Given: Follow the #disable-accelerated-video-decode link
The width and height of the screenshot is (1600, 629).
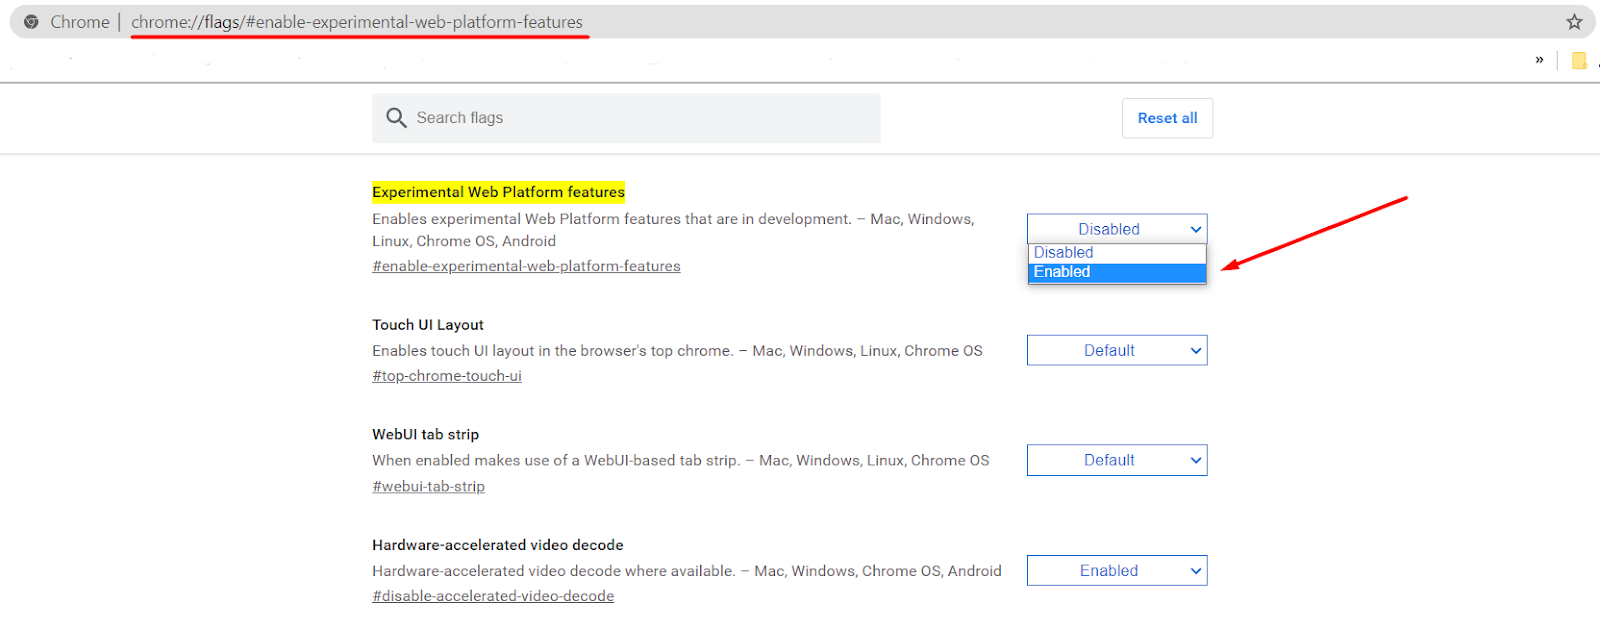Looking at the screenshot, I should [493, 596].
